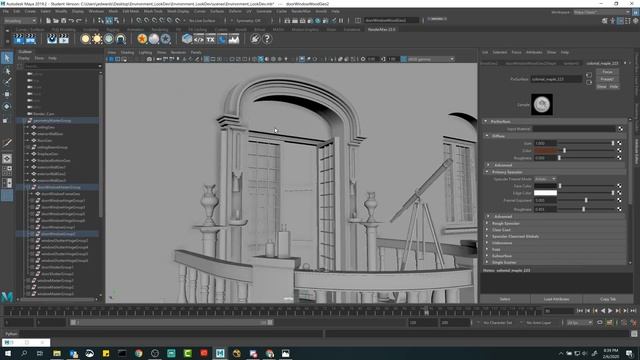Click the Open Scene folder icon
The width and height of the screenshot is (640, 360).
click(56, 20)
